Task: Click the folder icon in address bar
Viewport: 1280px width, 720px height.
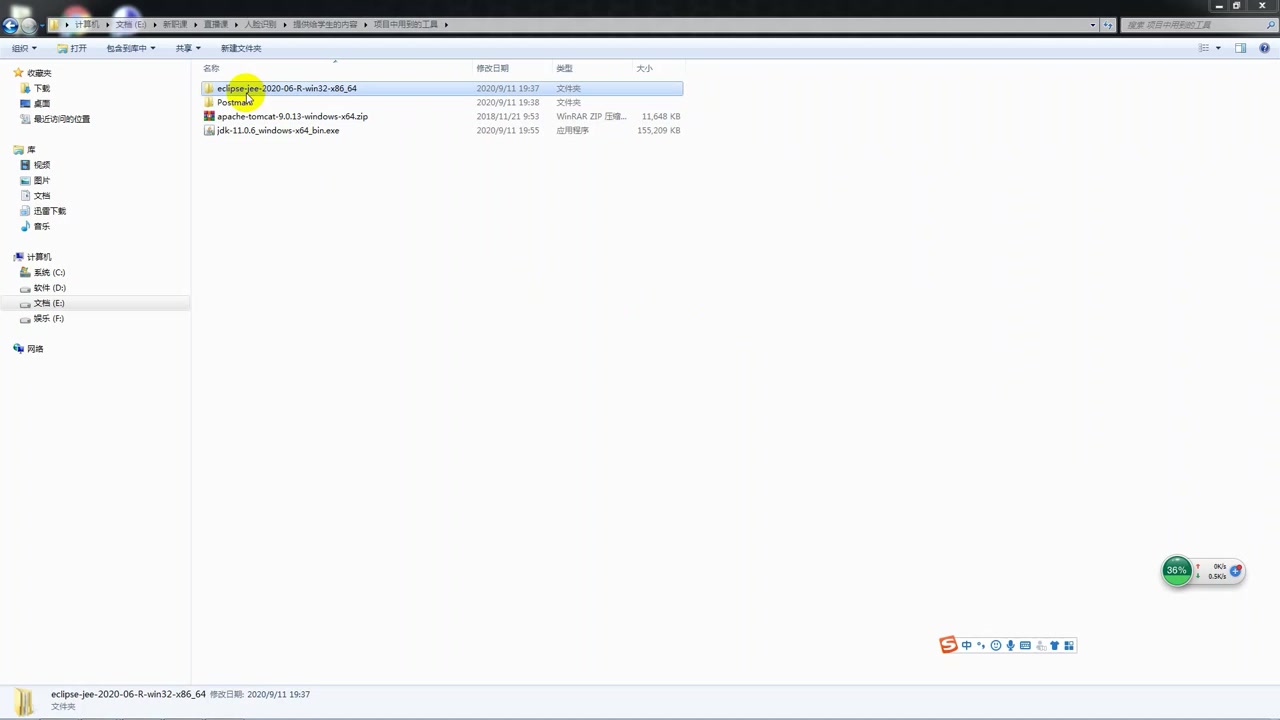Action: (x=56, y=24)
